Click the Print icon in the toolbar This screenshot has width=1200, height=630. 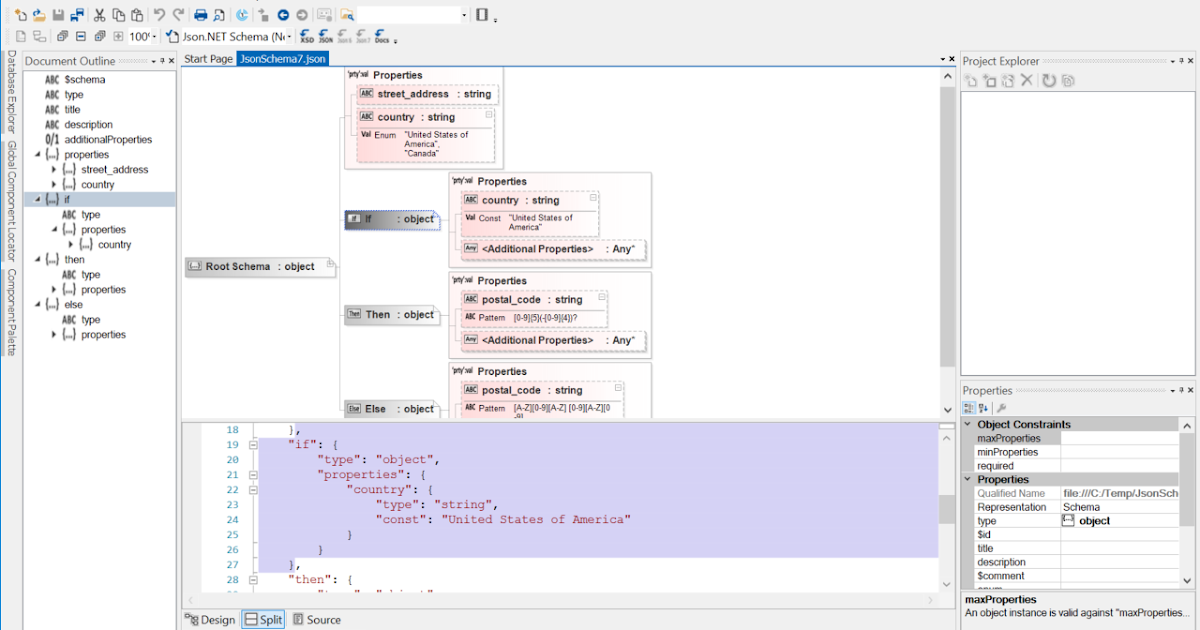(200, 15)
